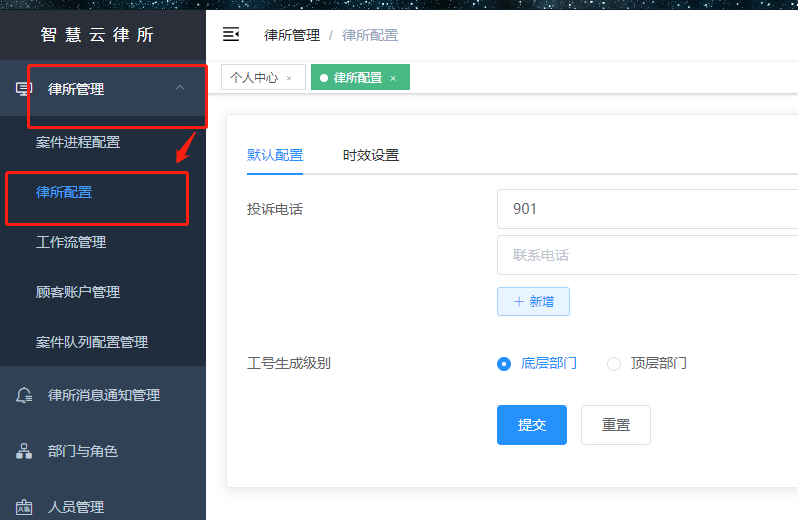Click the monitor icon beside 律所管理

click(23, 89)
